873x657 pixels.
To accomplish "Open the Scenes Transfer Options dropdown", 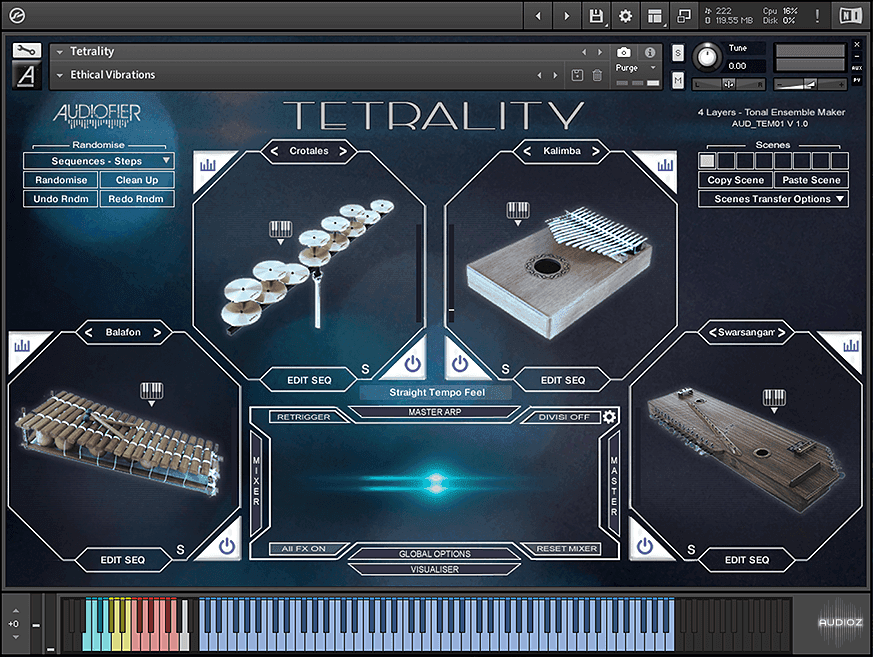I will pos(773,199).
